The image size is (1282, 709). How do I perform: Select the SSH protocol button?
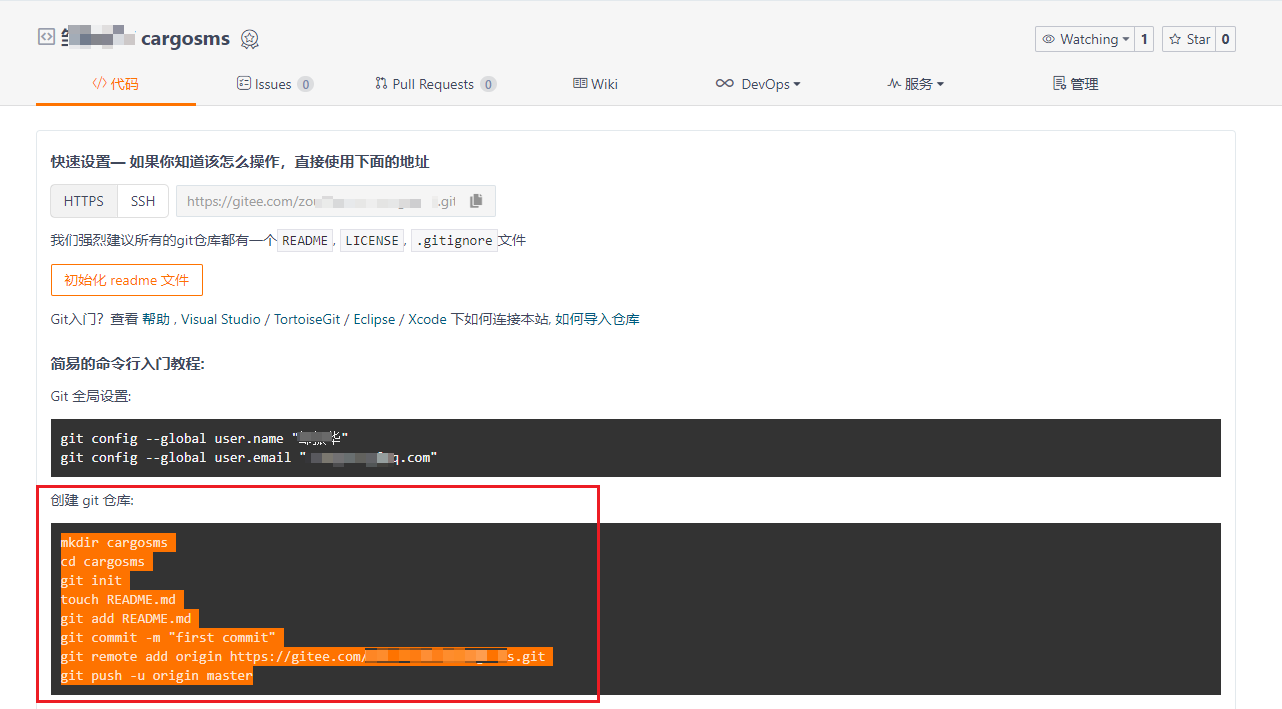coord(143,201)
